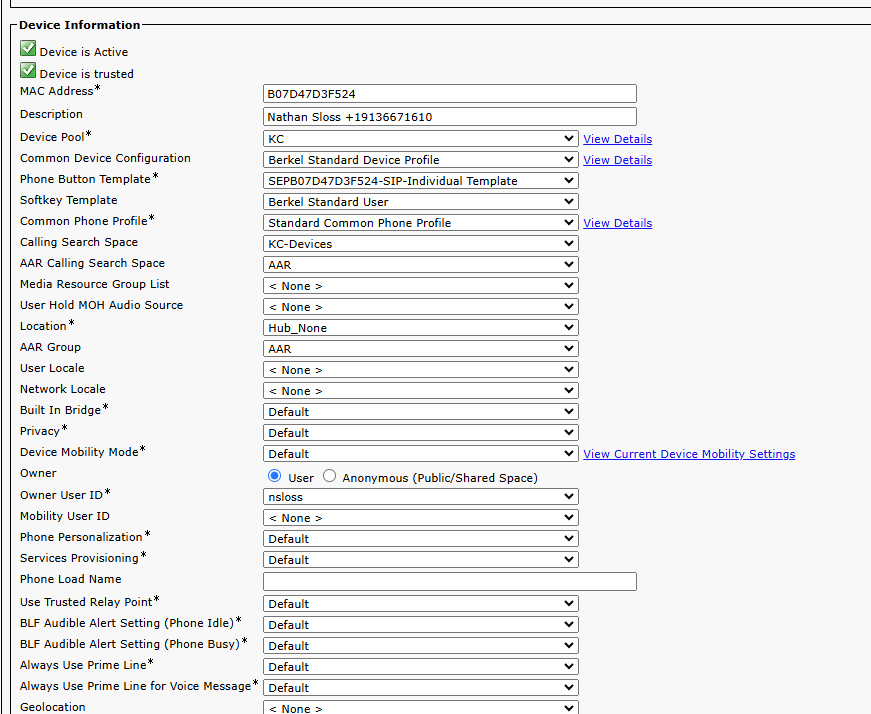Open the Phone Button Template dropdown
This screenshot has height=714, width=871.
point(421,181)
